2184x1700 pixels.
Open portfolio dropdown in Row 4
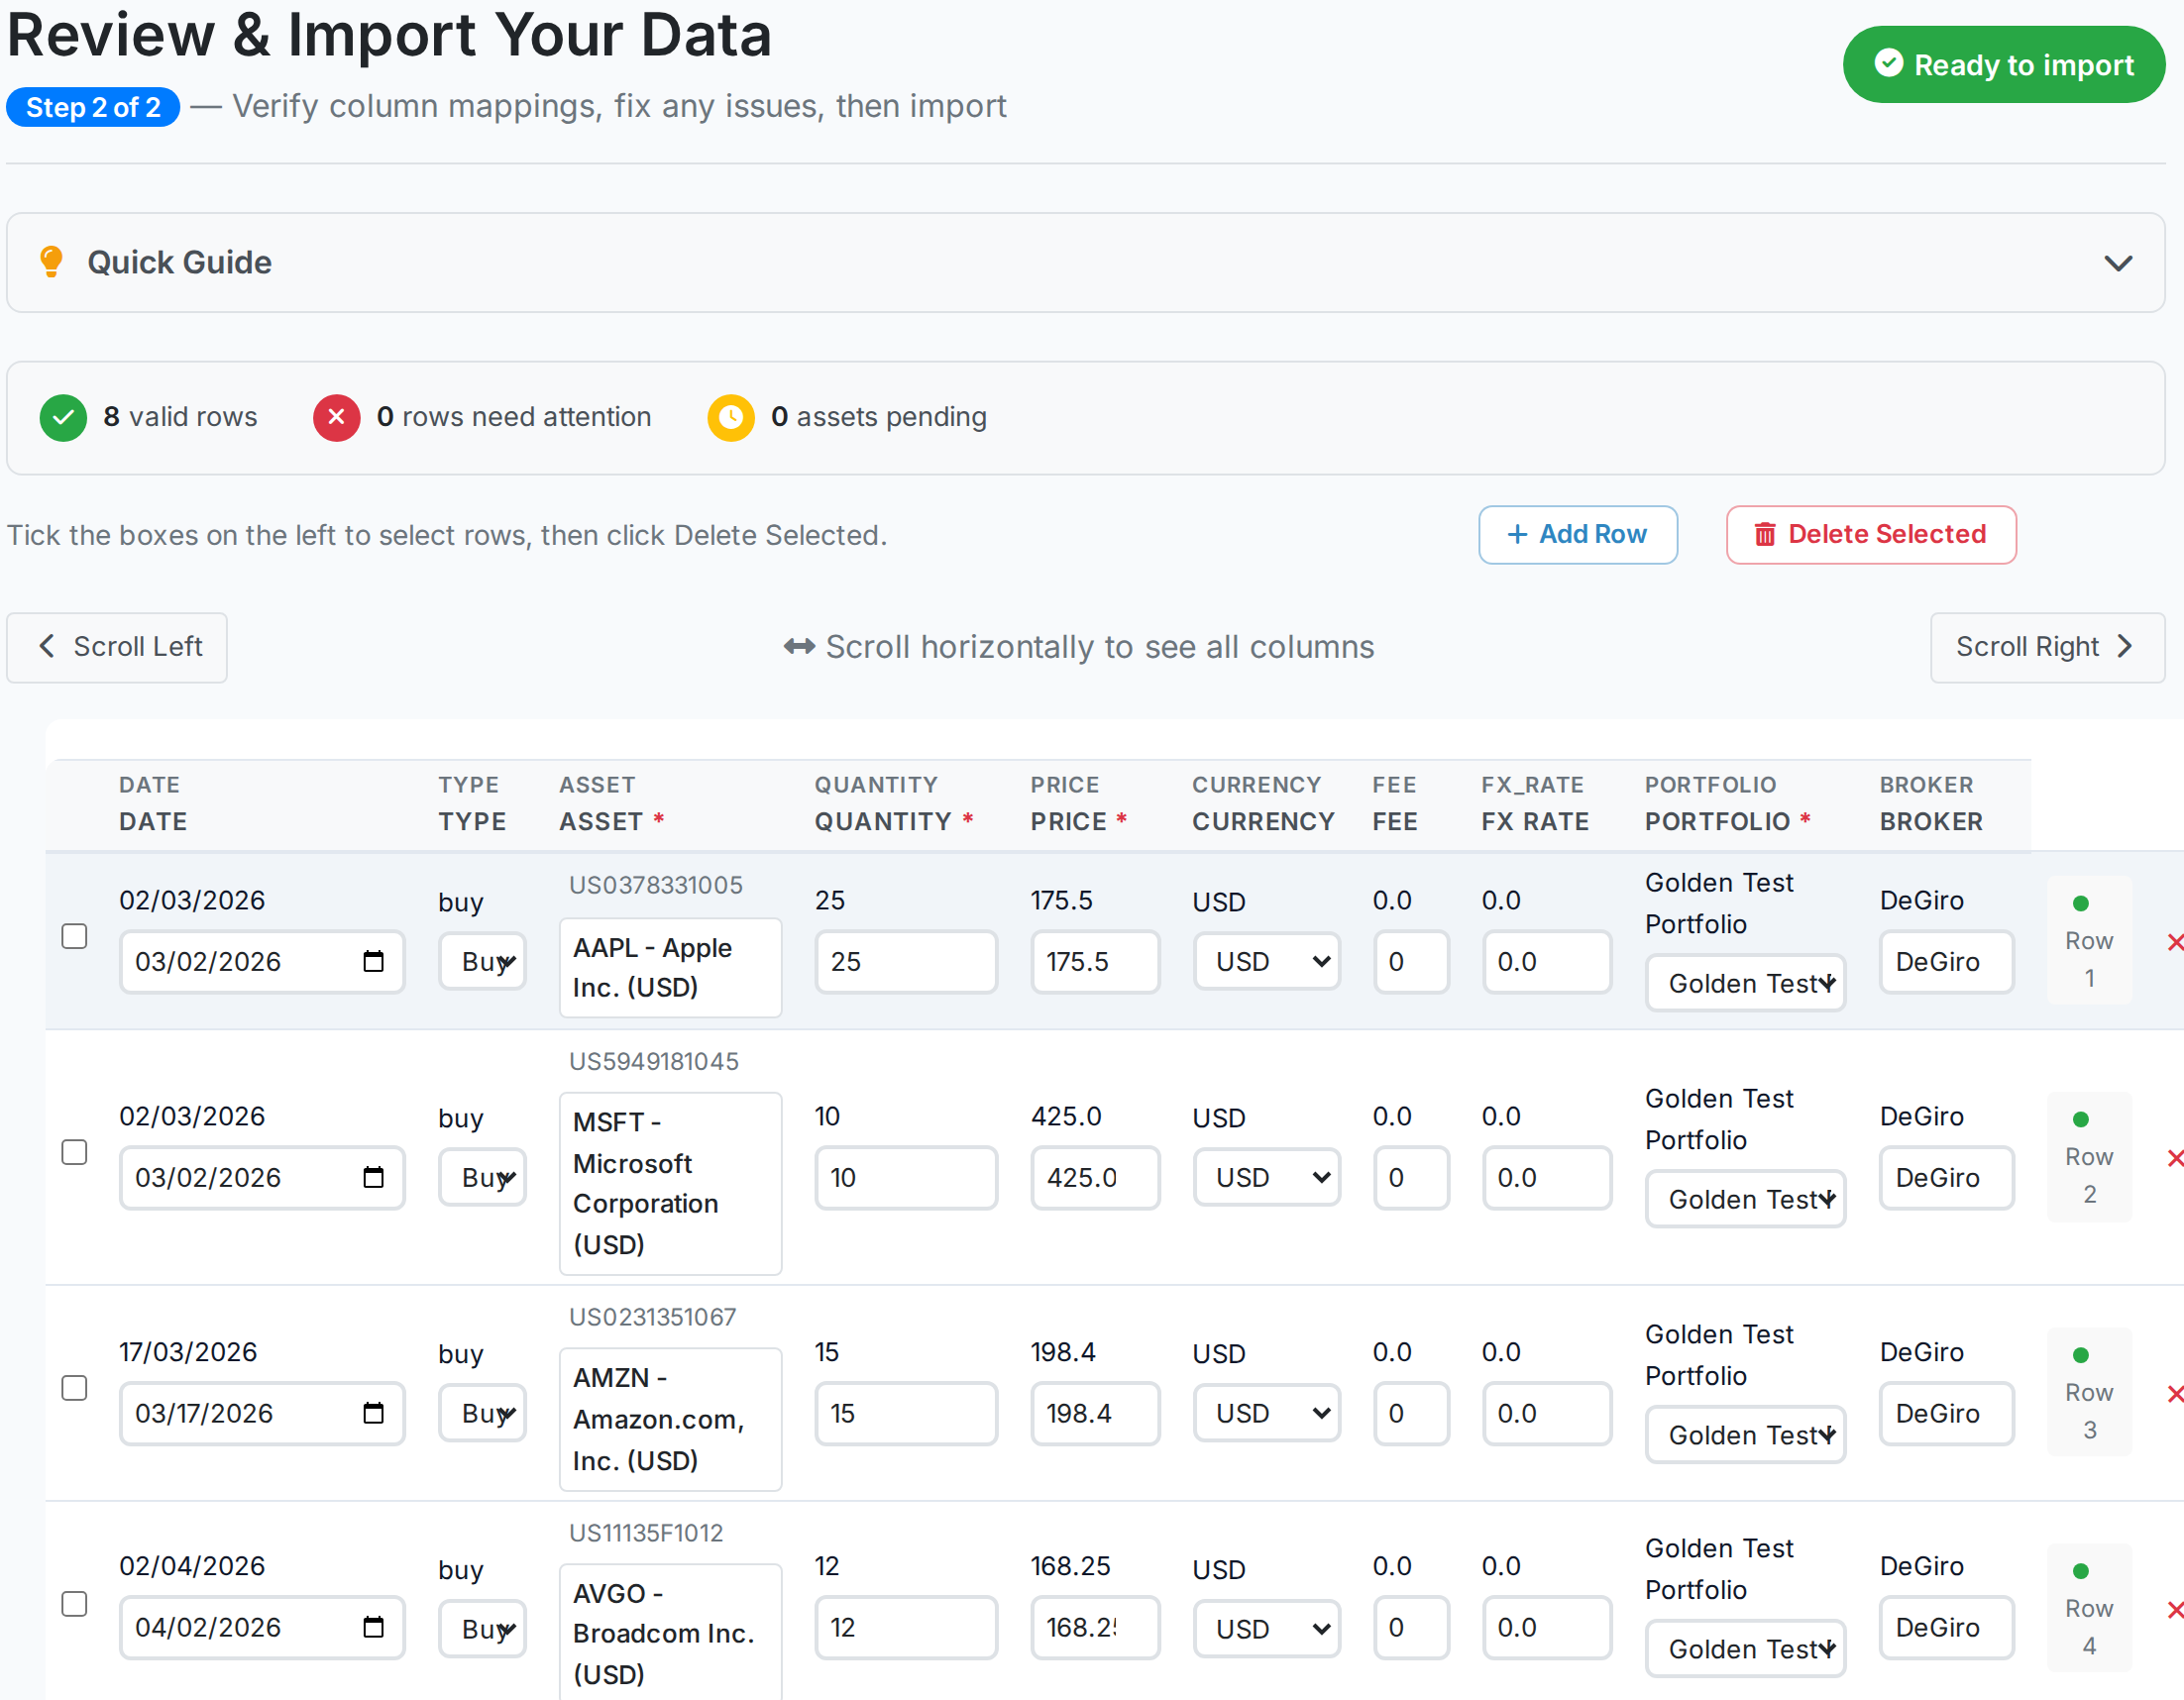(1745, 1650)
